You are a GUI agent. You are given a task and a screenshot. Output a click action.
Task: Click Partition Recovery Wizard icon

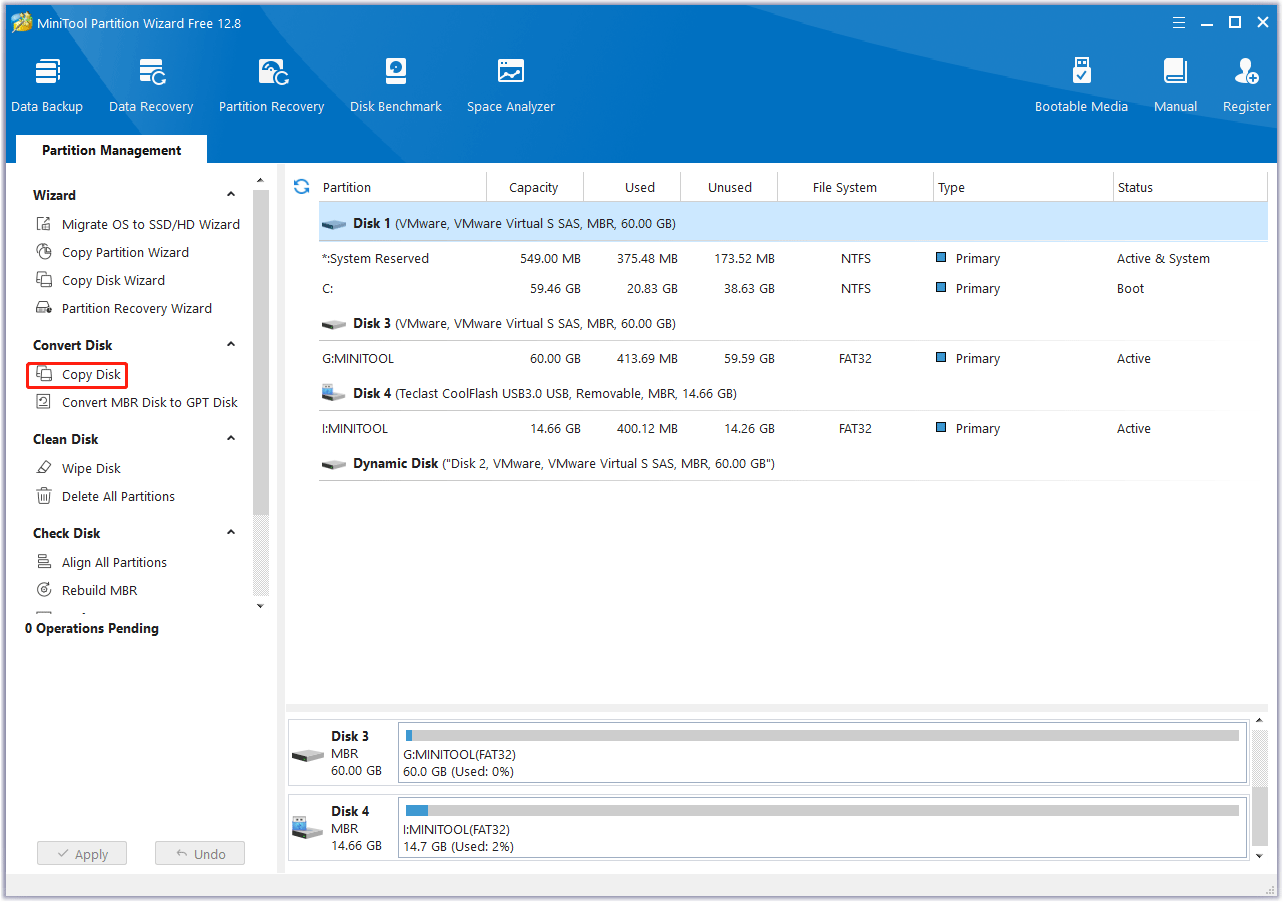[44, 308]
